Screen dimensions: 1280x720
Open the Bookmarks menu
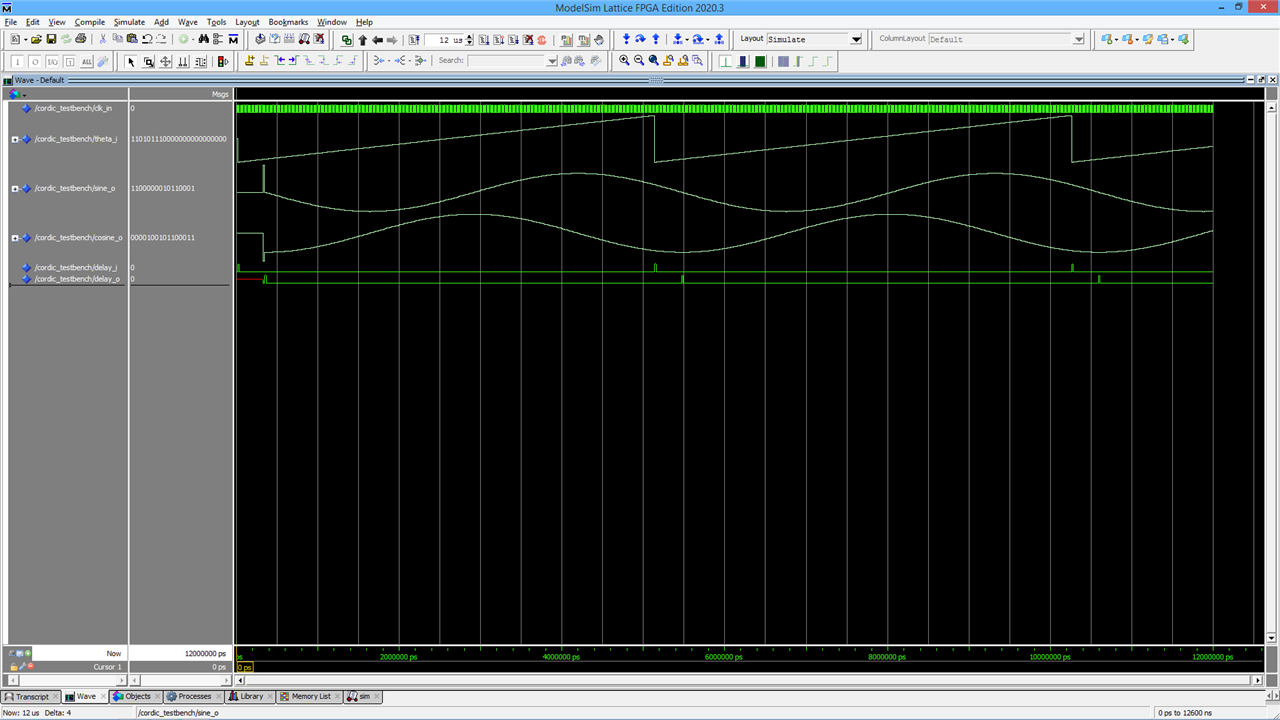click(x=288, y=22)
